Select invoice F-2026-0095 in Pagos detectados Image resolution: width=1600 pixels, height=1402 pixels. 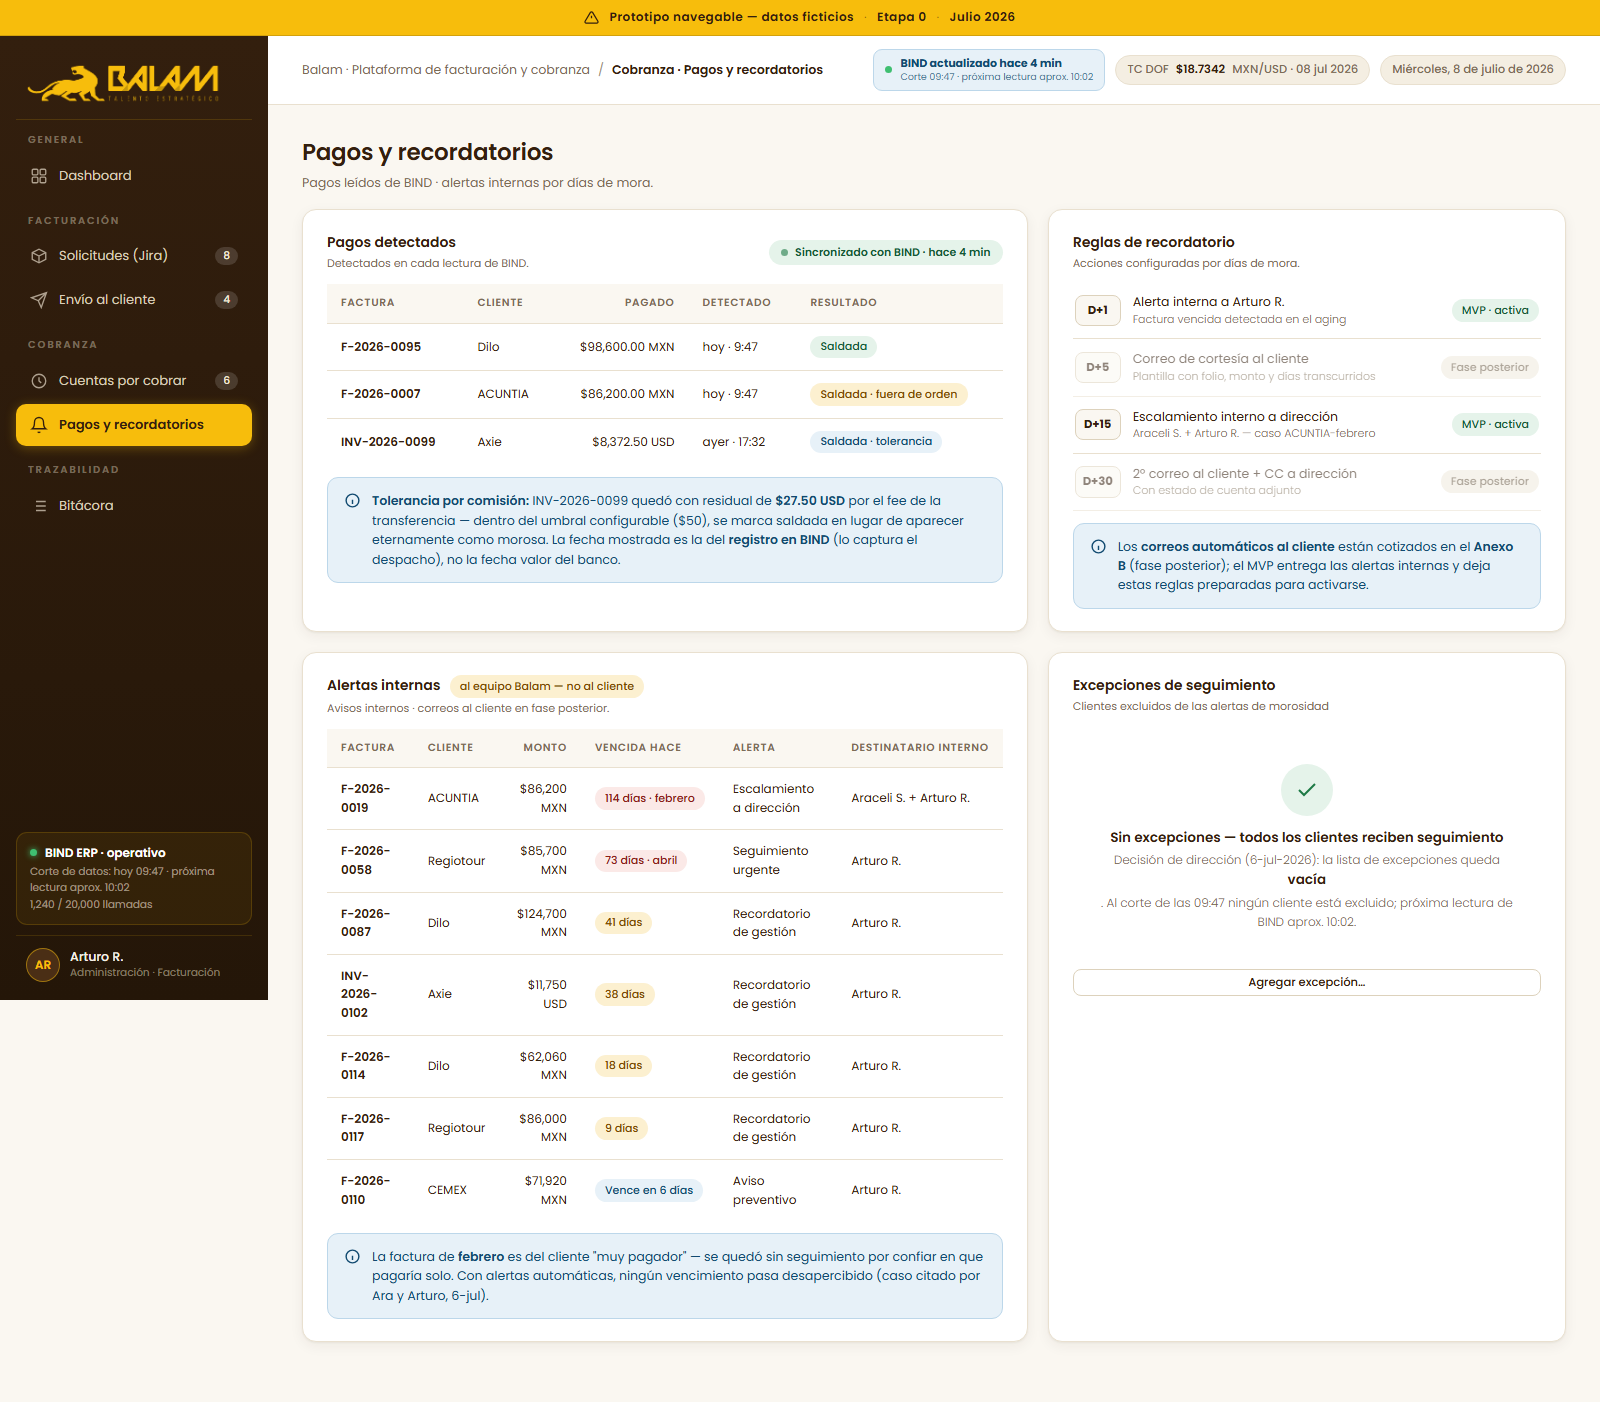click(x=665, y=347)
